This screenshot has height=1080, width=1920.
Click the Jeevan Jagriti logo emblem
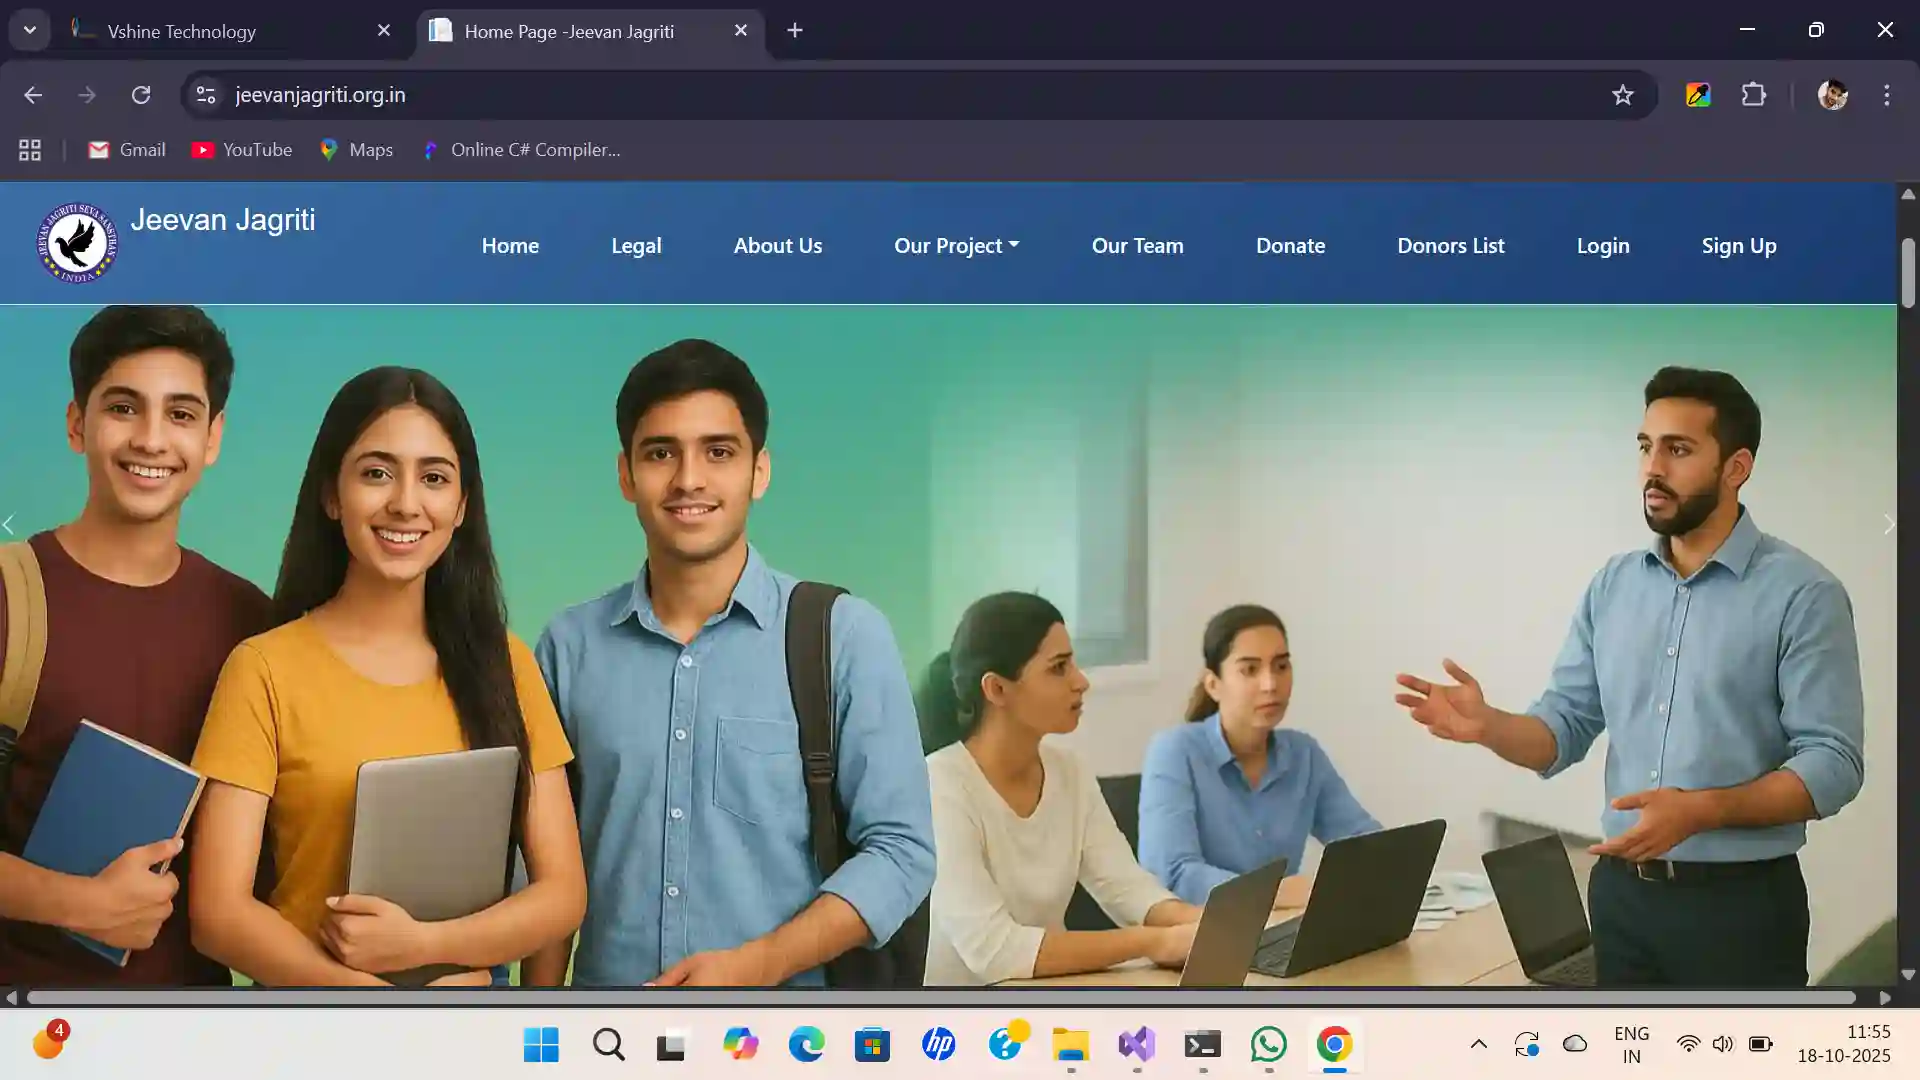[x=77, y=243]
